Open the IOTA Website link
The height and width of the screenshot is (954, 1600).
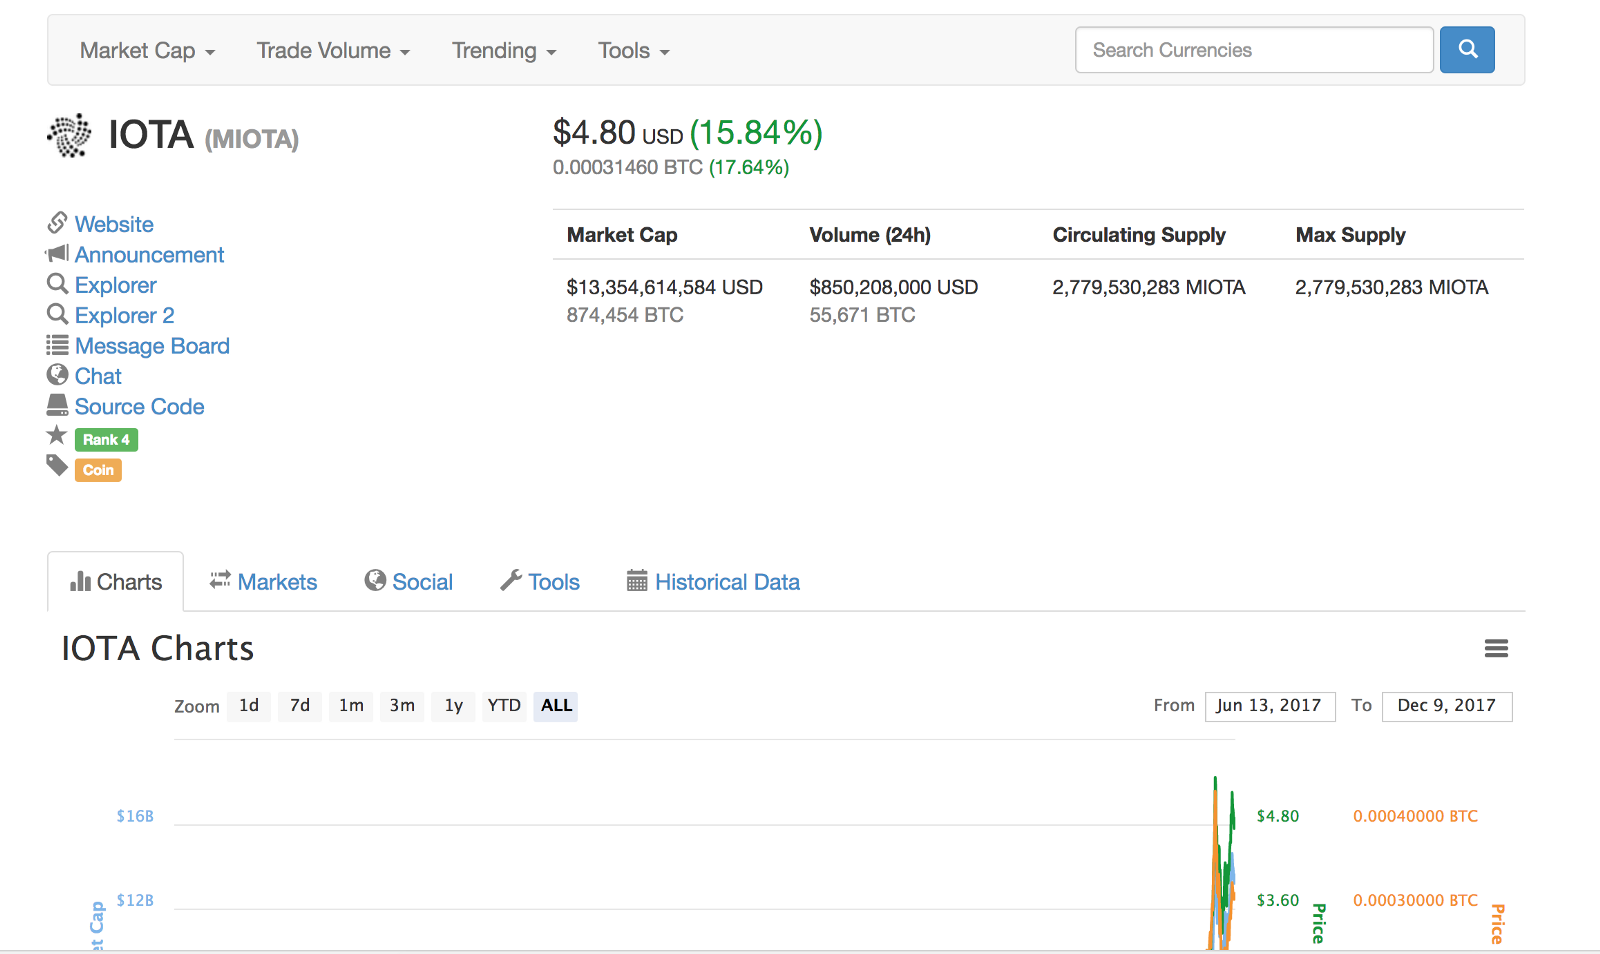pyautogui.click(x=114, y=224)
